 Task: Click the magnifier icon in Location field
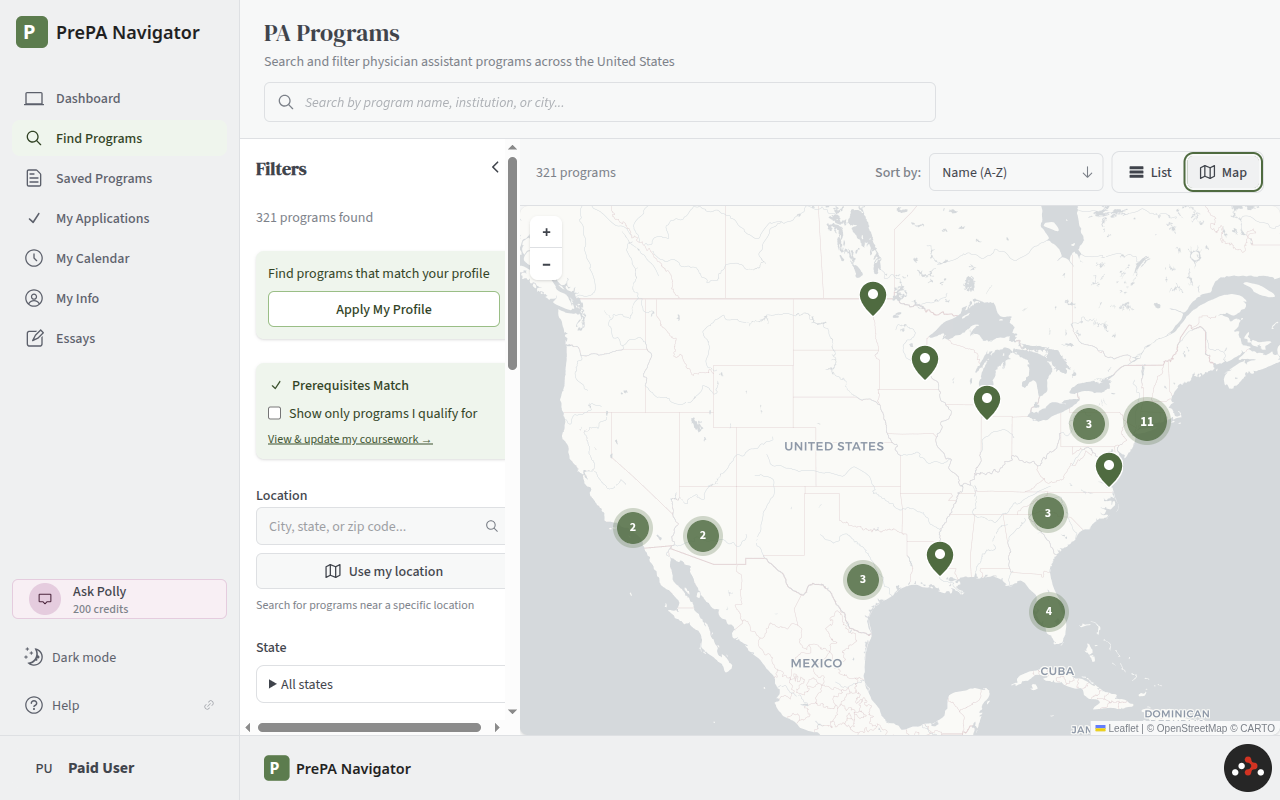(491, 526)
